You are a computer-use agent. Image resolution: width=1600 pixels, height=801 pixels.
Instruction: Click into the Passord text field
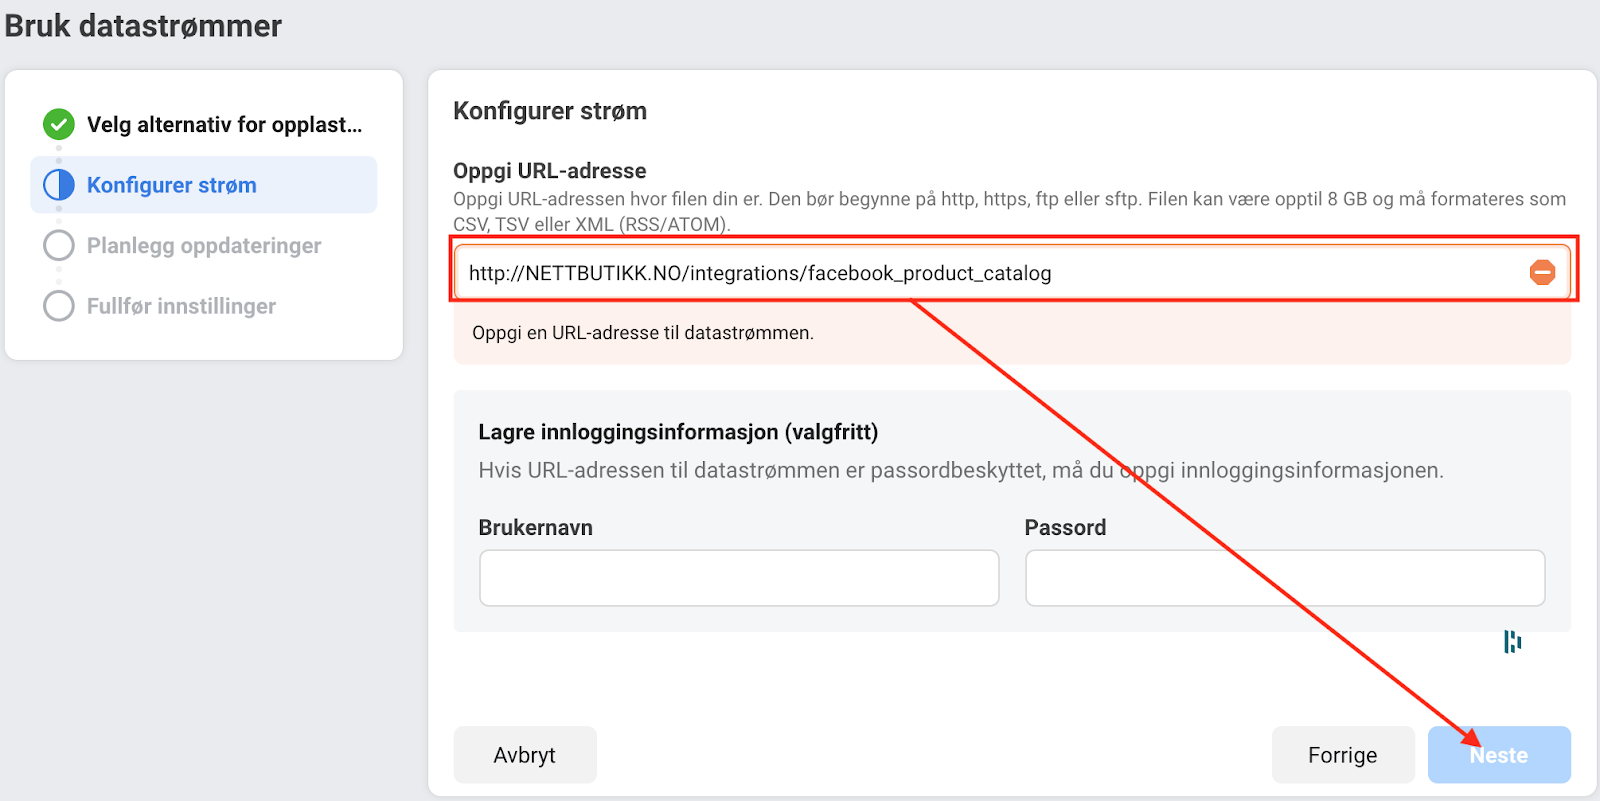(x=1285, y=578)
